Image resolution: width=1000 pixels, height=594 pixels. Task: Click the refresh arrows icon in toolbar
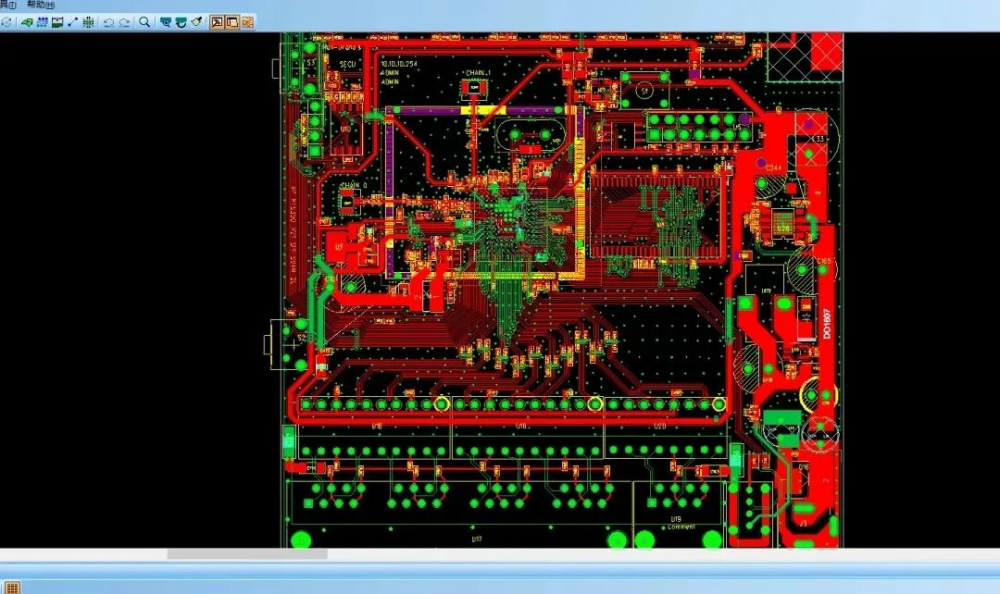point(6,22)
